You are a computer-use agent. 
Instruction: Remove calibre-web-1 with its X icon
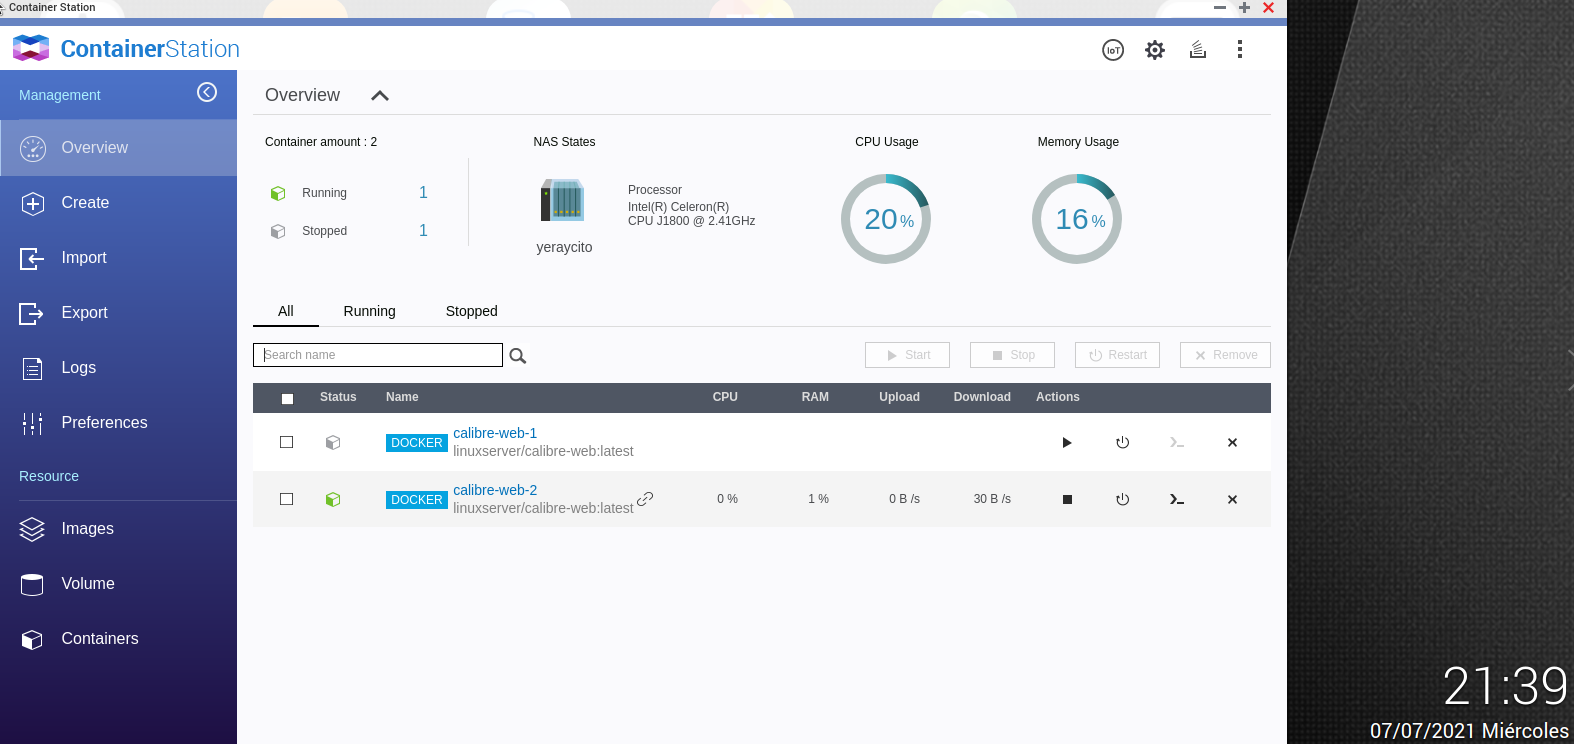tap(1232, 443)
